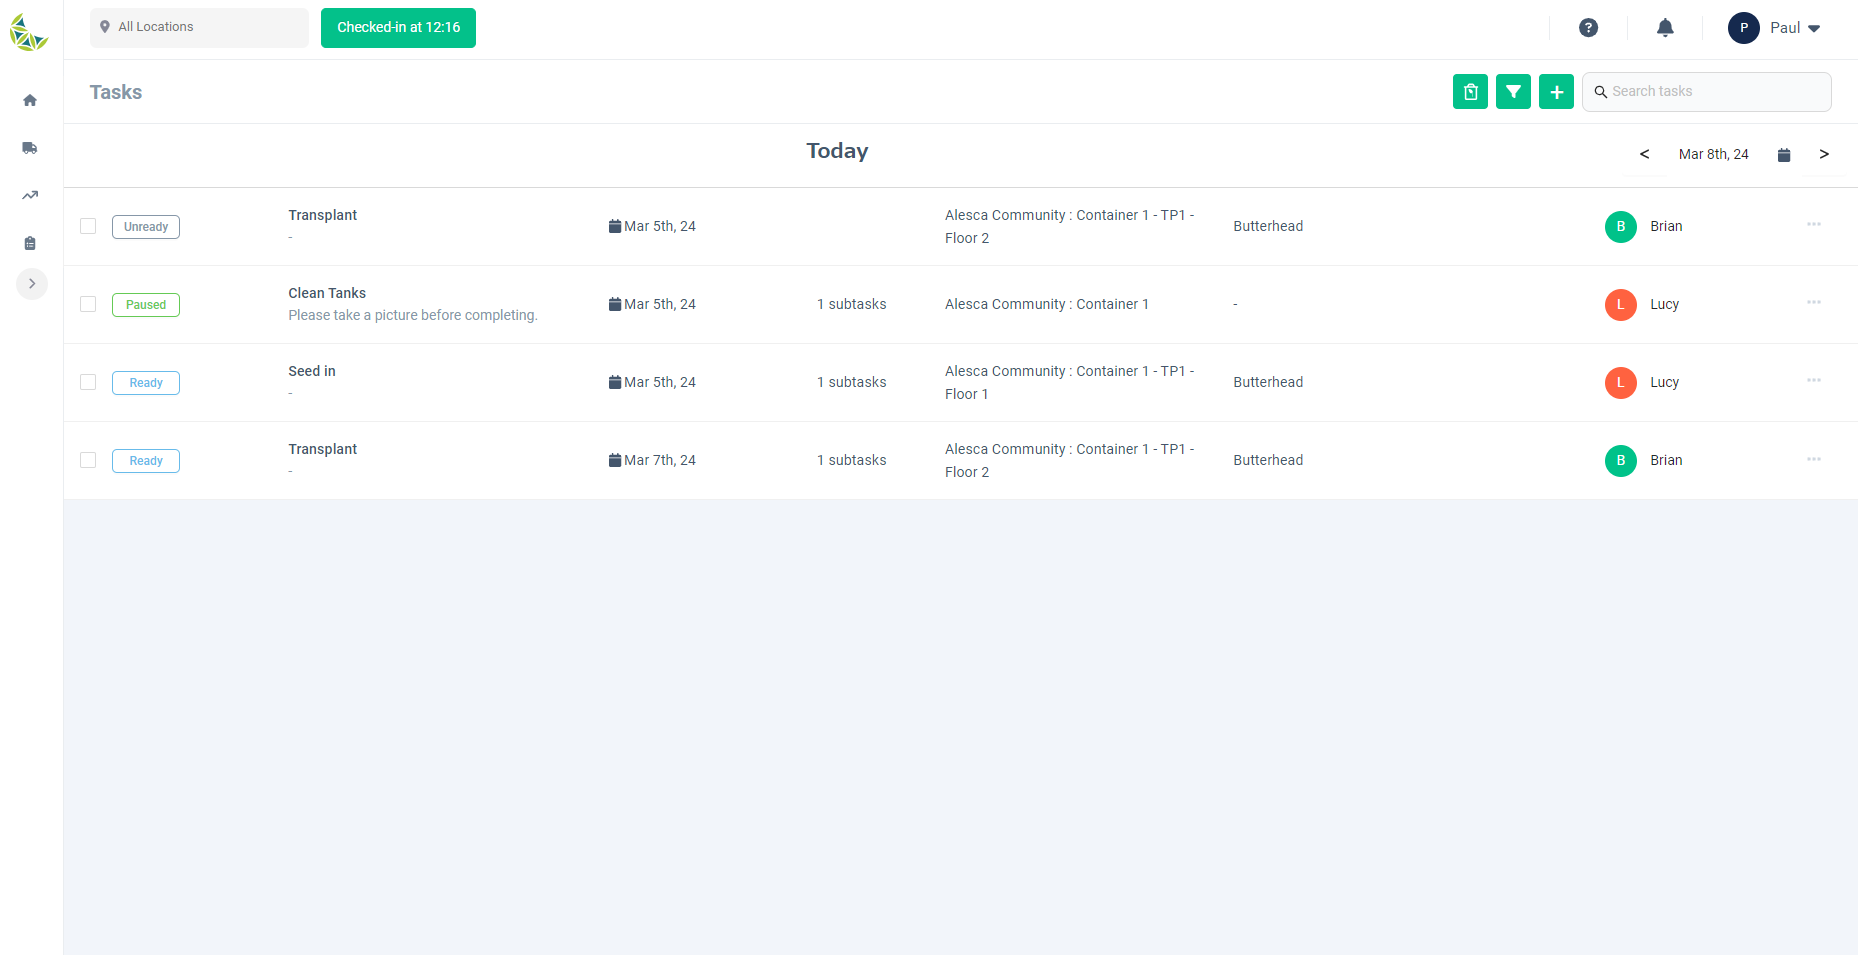Click the Clean Tanks picture note text
This screenshot has height=955, width=1858.
(x=413, y=315)
